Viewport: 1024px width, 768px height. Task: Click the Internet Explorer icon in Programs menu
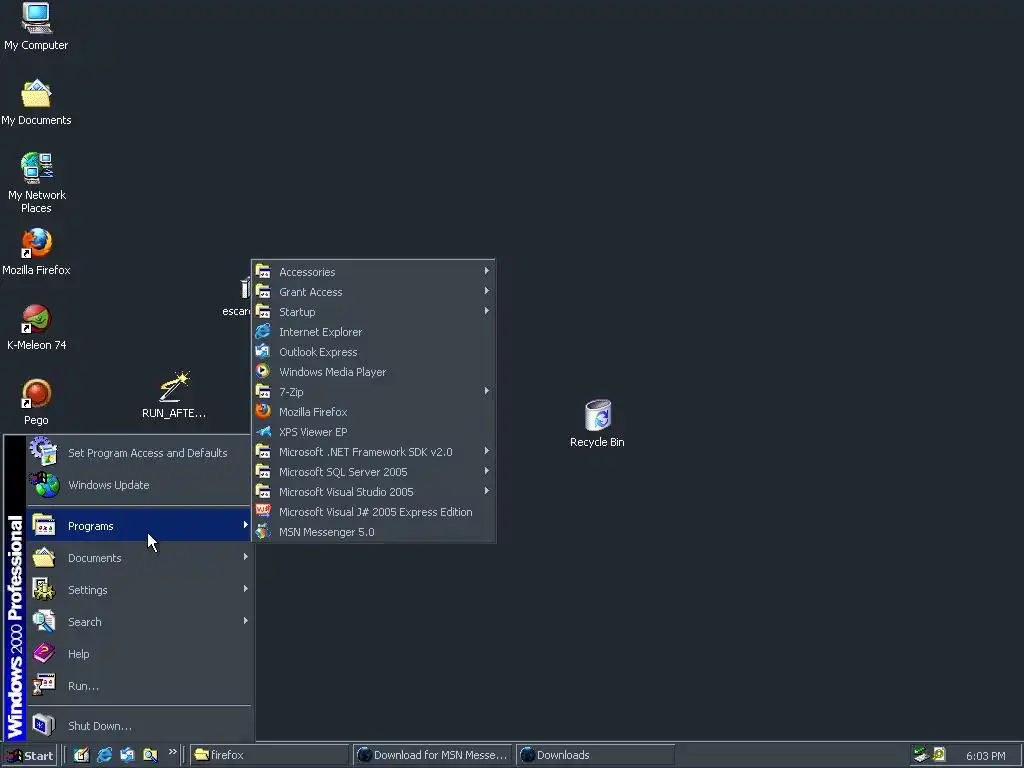[x=263, y=332]
